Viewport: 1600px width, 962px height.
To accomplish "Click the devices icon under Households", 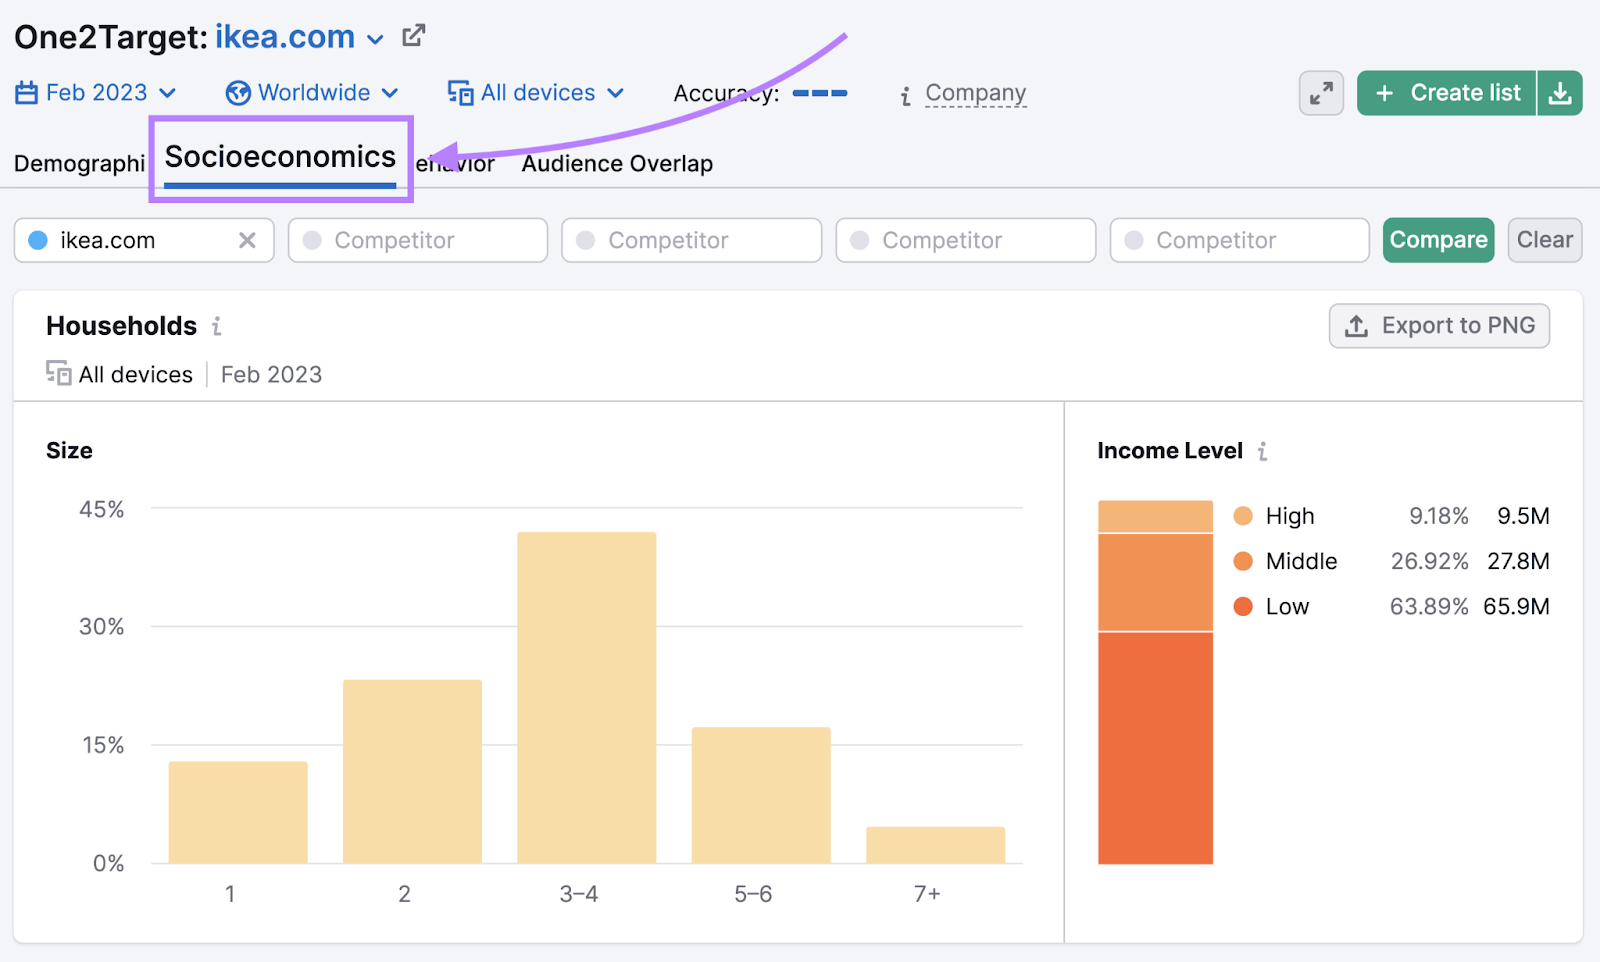I will (59, 374).
